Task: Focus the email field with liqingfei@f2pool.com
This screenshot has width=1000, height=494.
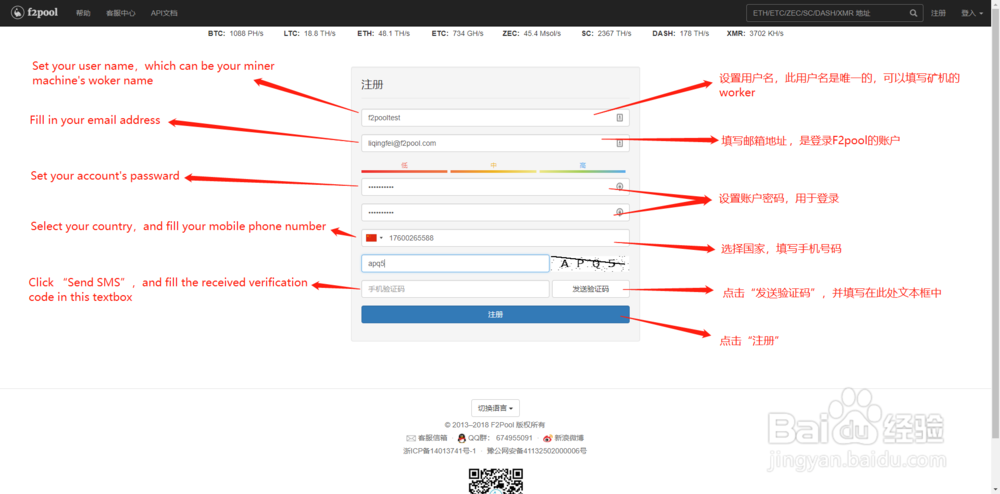Action: [x=496, y=143]
